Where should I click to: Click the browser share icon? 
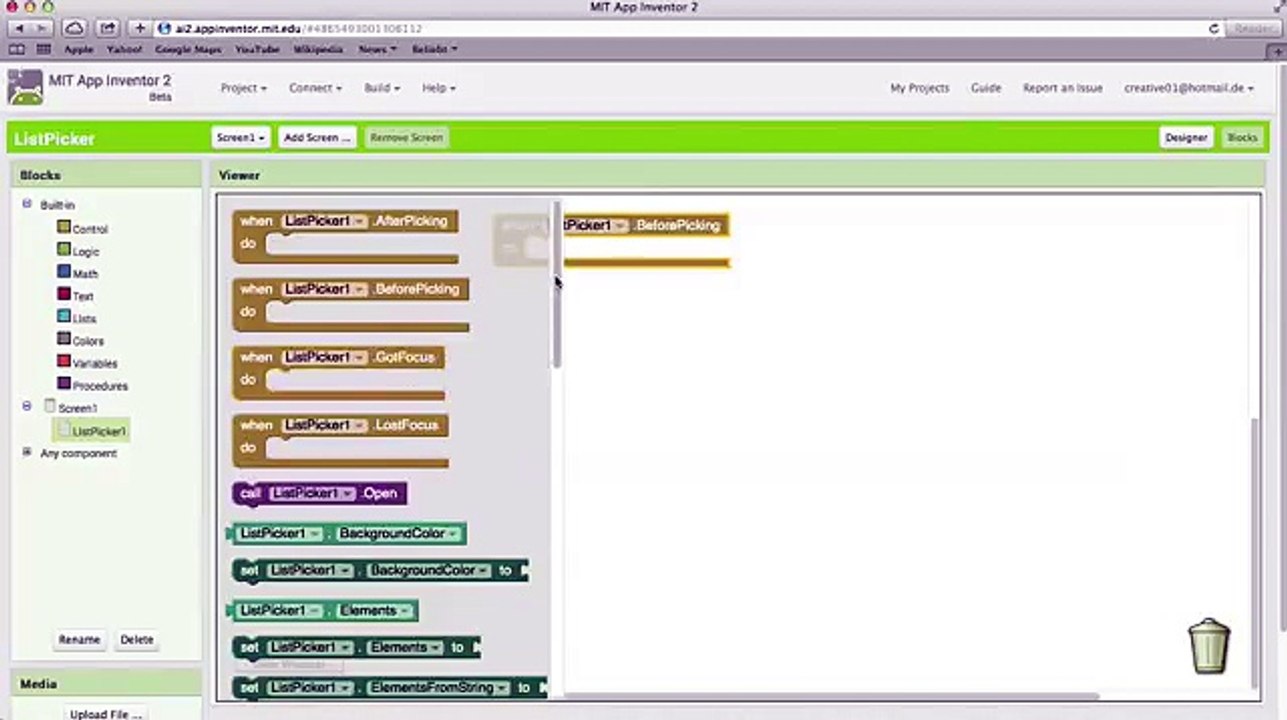(x=107, y=29)
